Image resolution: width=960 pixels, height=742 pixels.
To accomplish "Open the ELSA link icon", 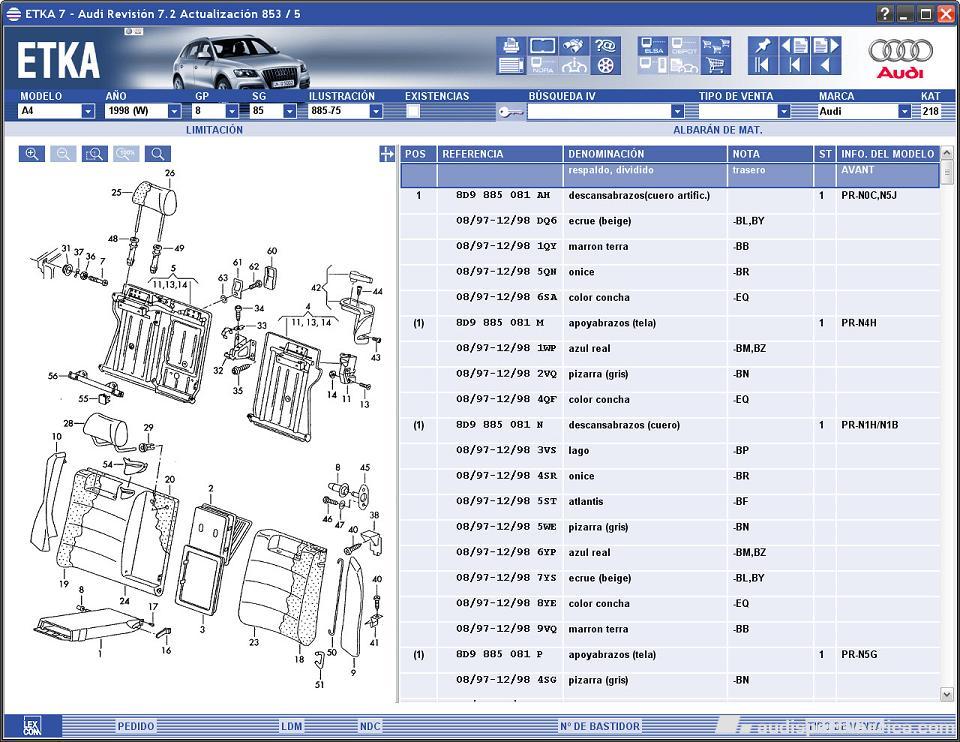I will [x=653, y=45].
